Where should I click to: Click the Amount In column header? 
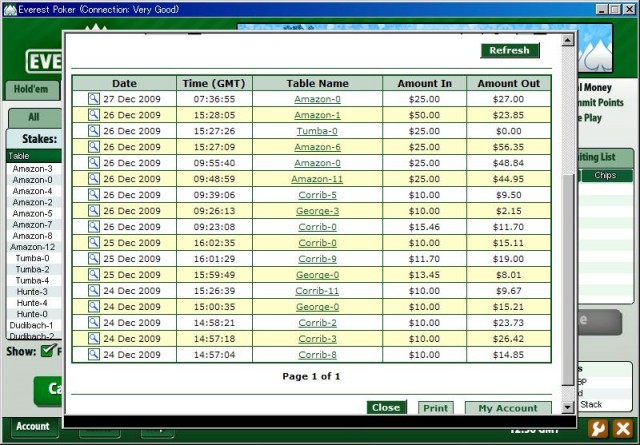(x=424, y=83)
